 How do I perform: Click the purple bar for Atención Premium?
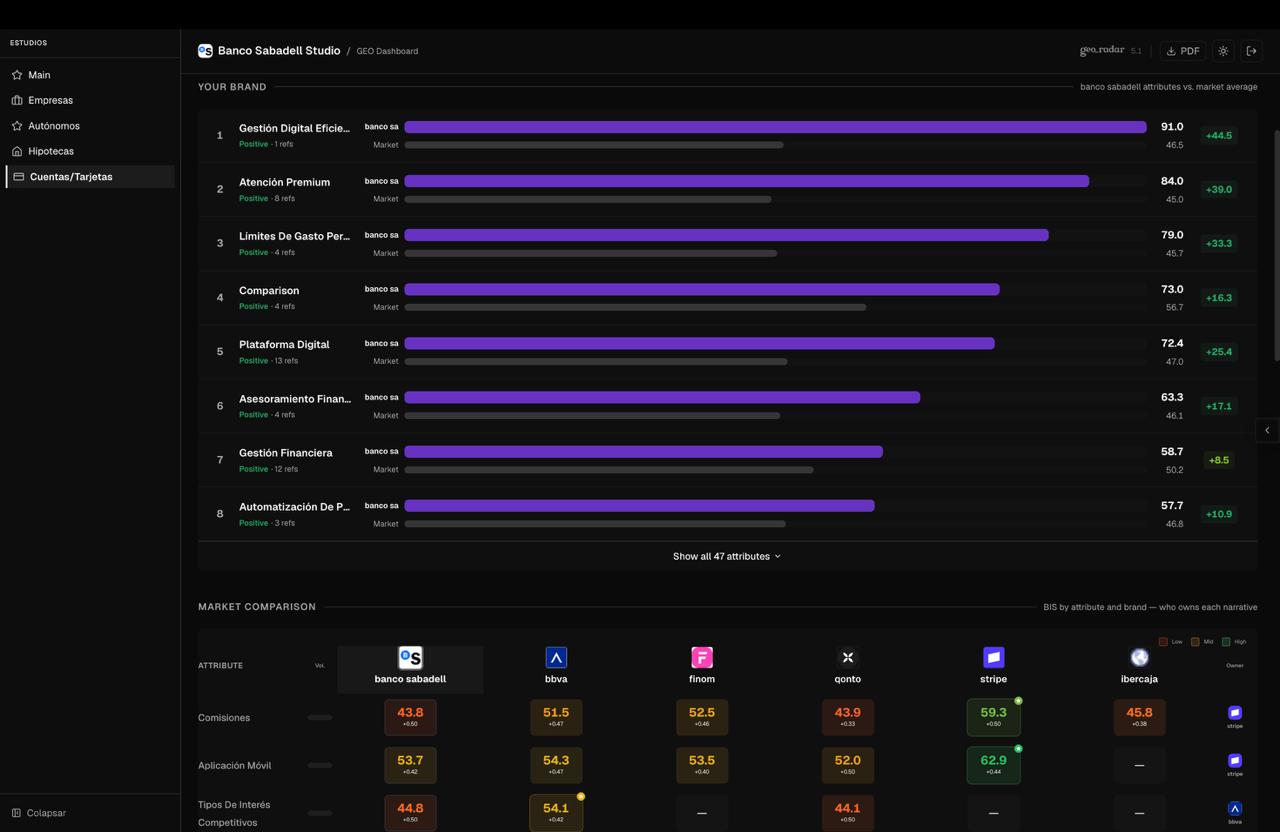tap(746, 181)
